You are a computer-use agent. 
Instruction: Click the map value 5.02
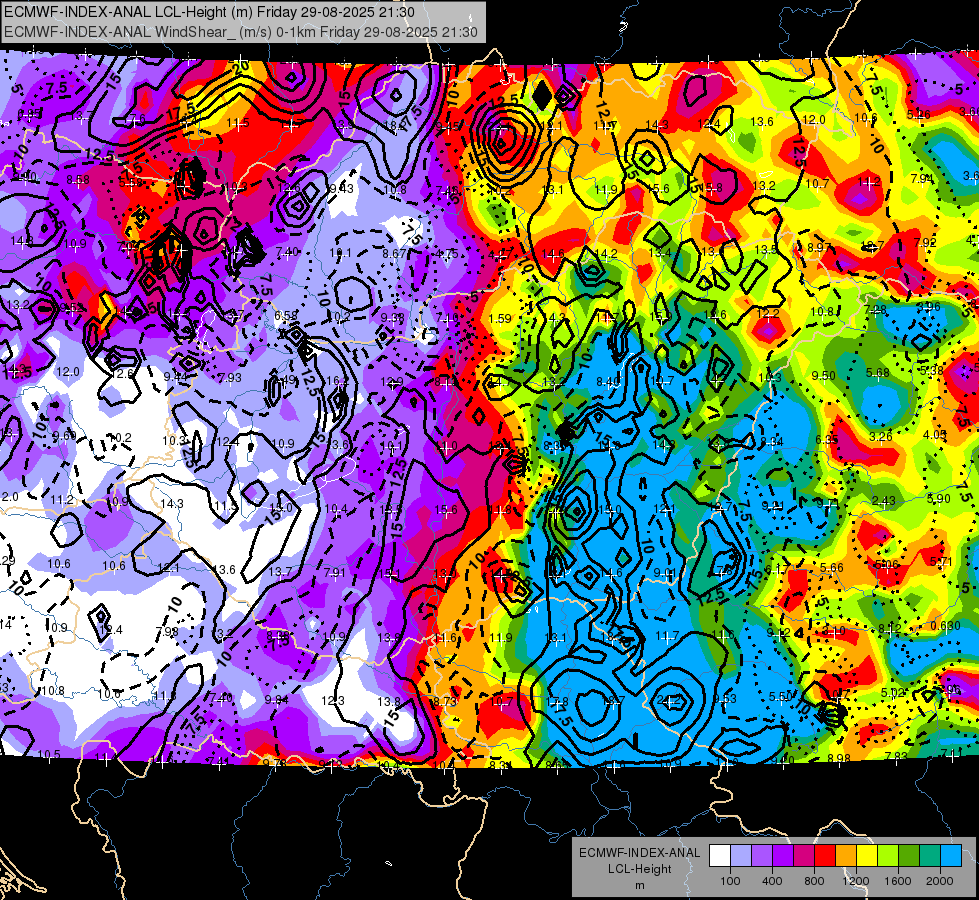click(x=892, y=692)
